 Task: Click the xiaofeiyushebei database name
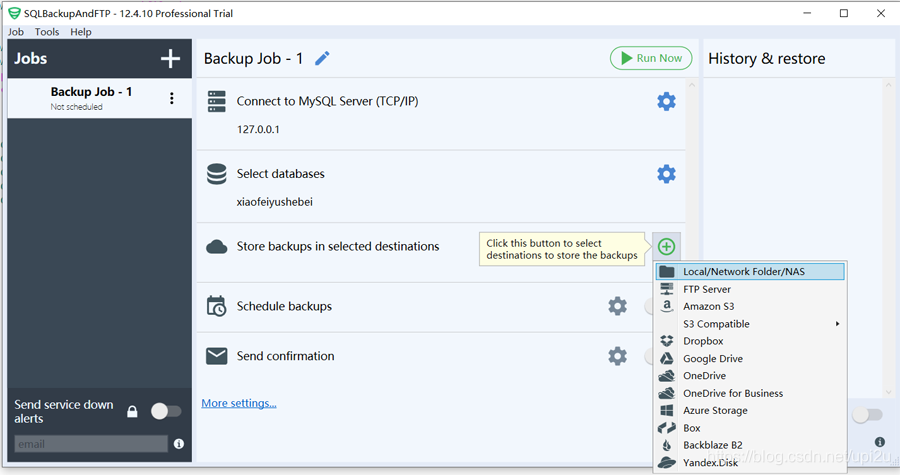pyautogui.click(x=274, y=202)
